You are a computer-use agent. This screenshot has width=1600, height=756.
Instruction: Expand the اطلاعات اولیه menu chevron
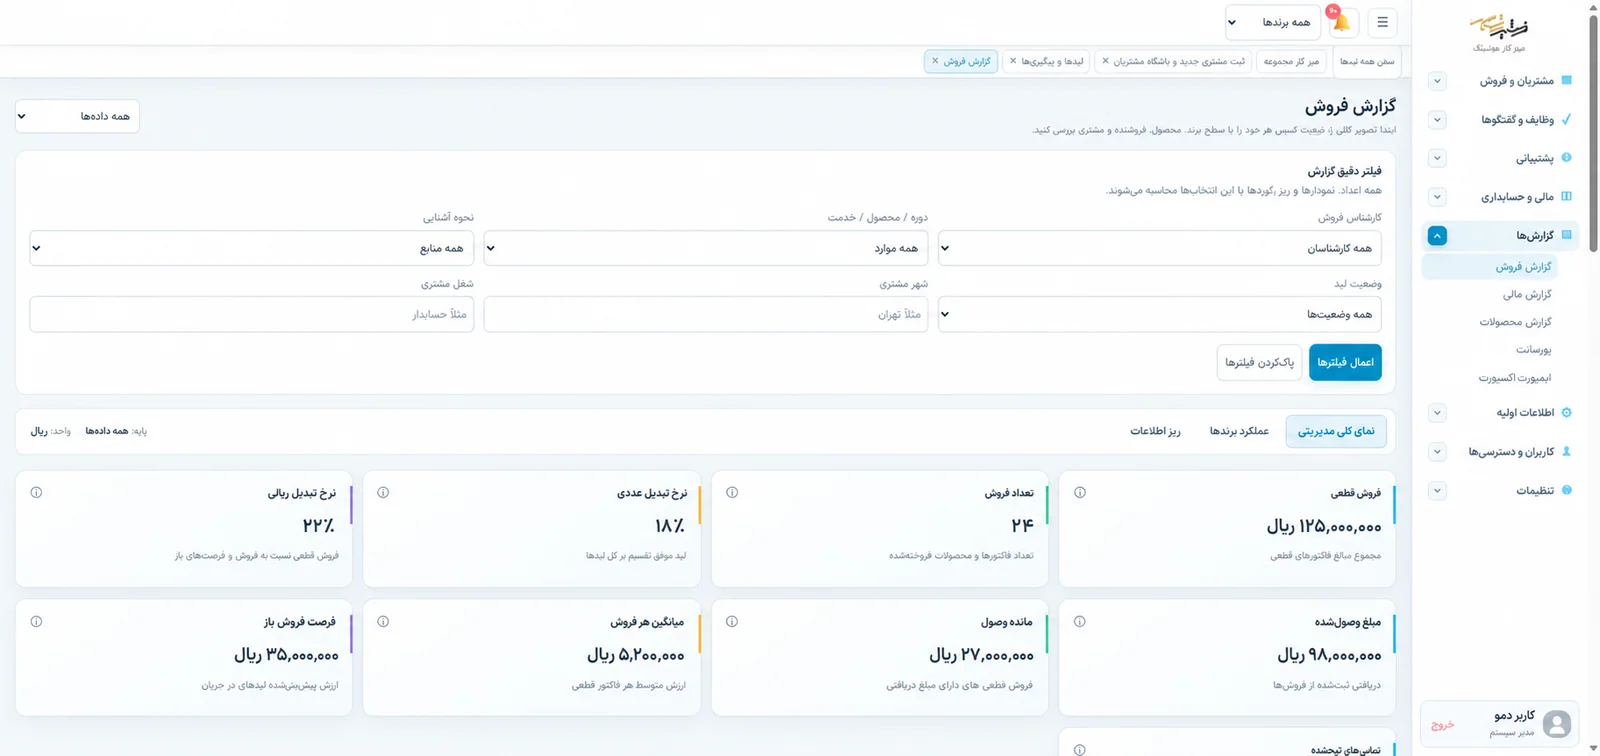pyautogui.click(x=1437, y=412)
